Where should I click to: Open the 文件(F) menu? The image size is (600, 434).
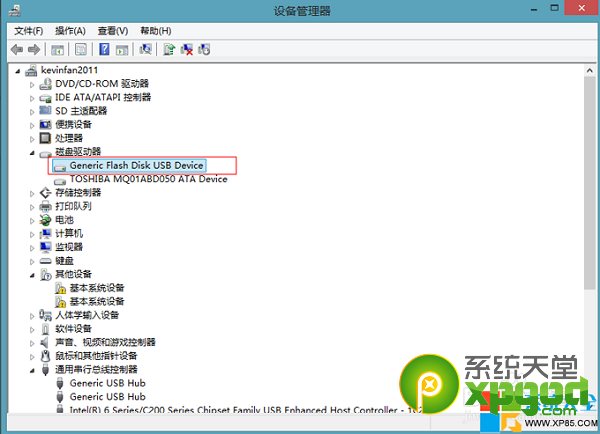click(x=29, y=31)
